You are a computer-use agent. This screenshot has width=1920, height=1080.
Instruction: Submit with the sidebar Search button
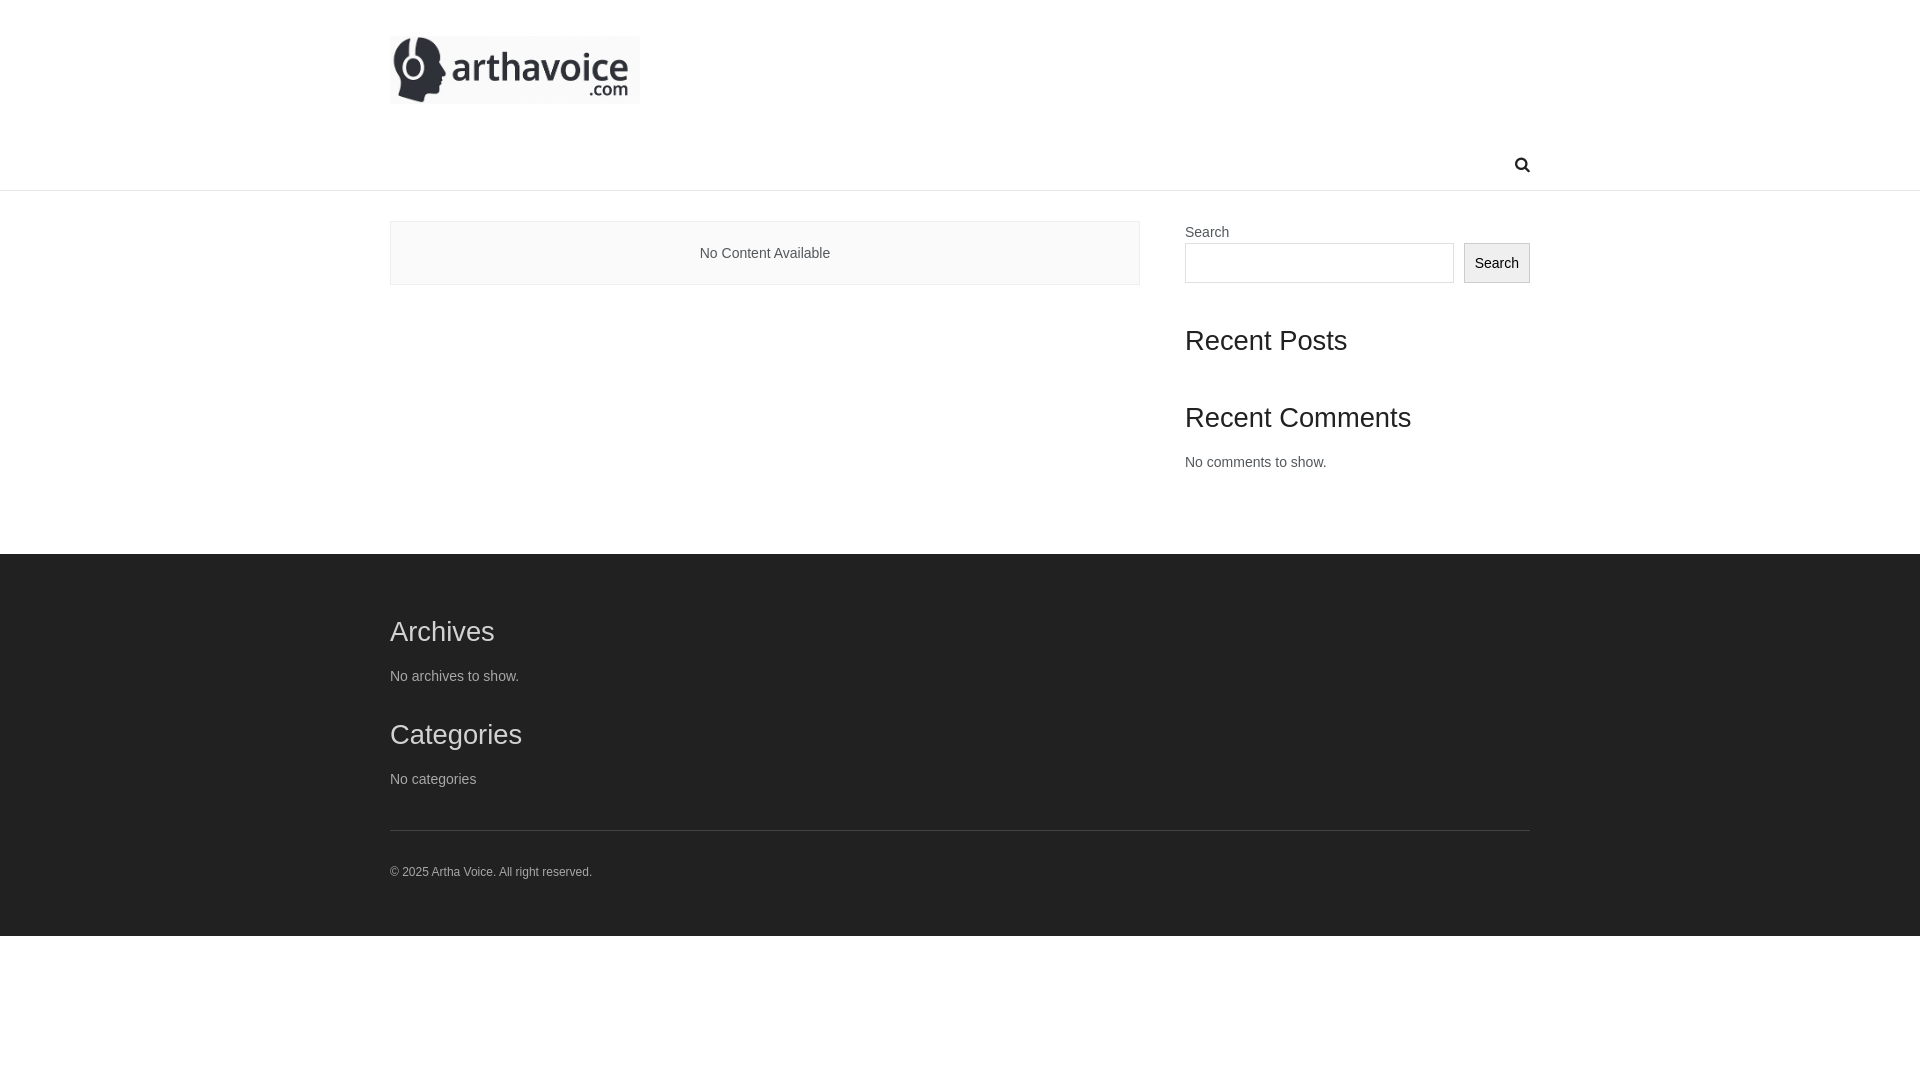click(1496, 263)
